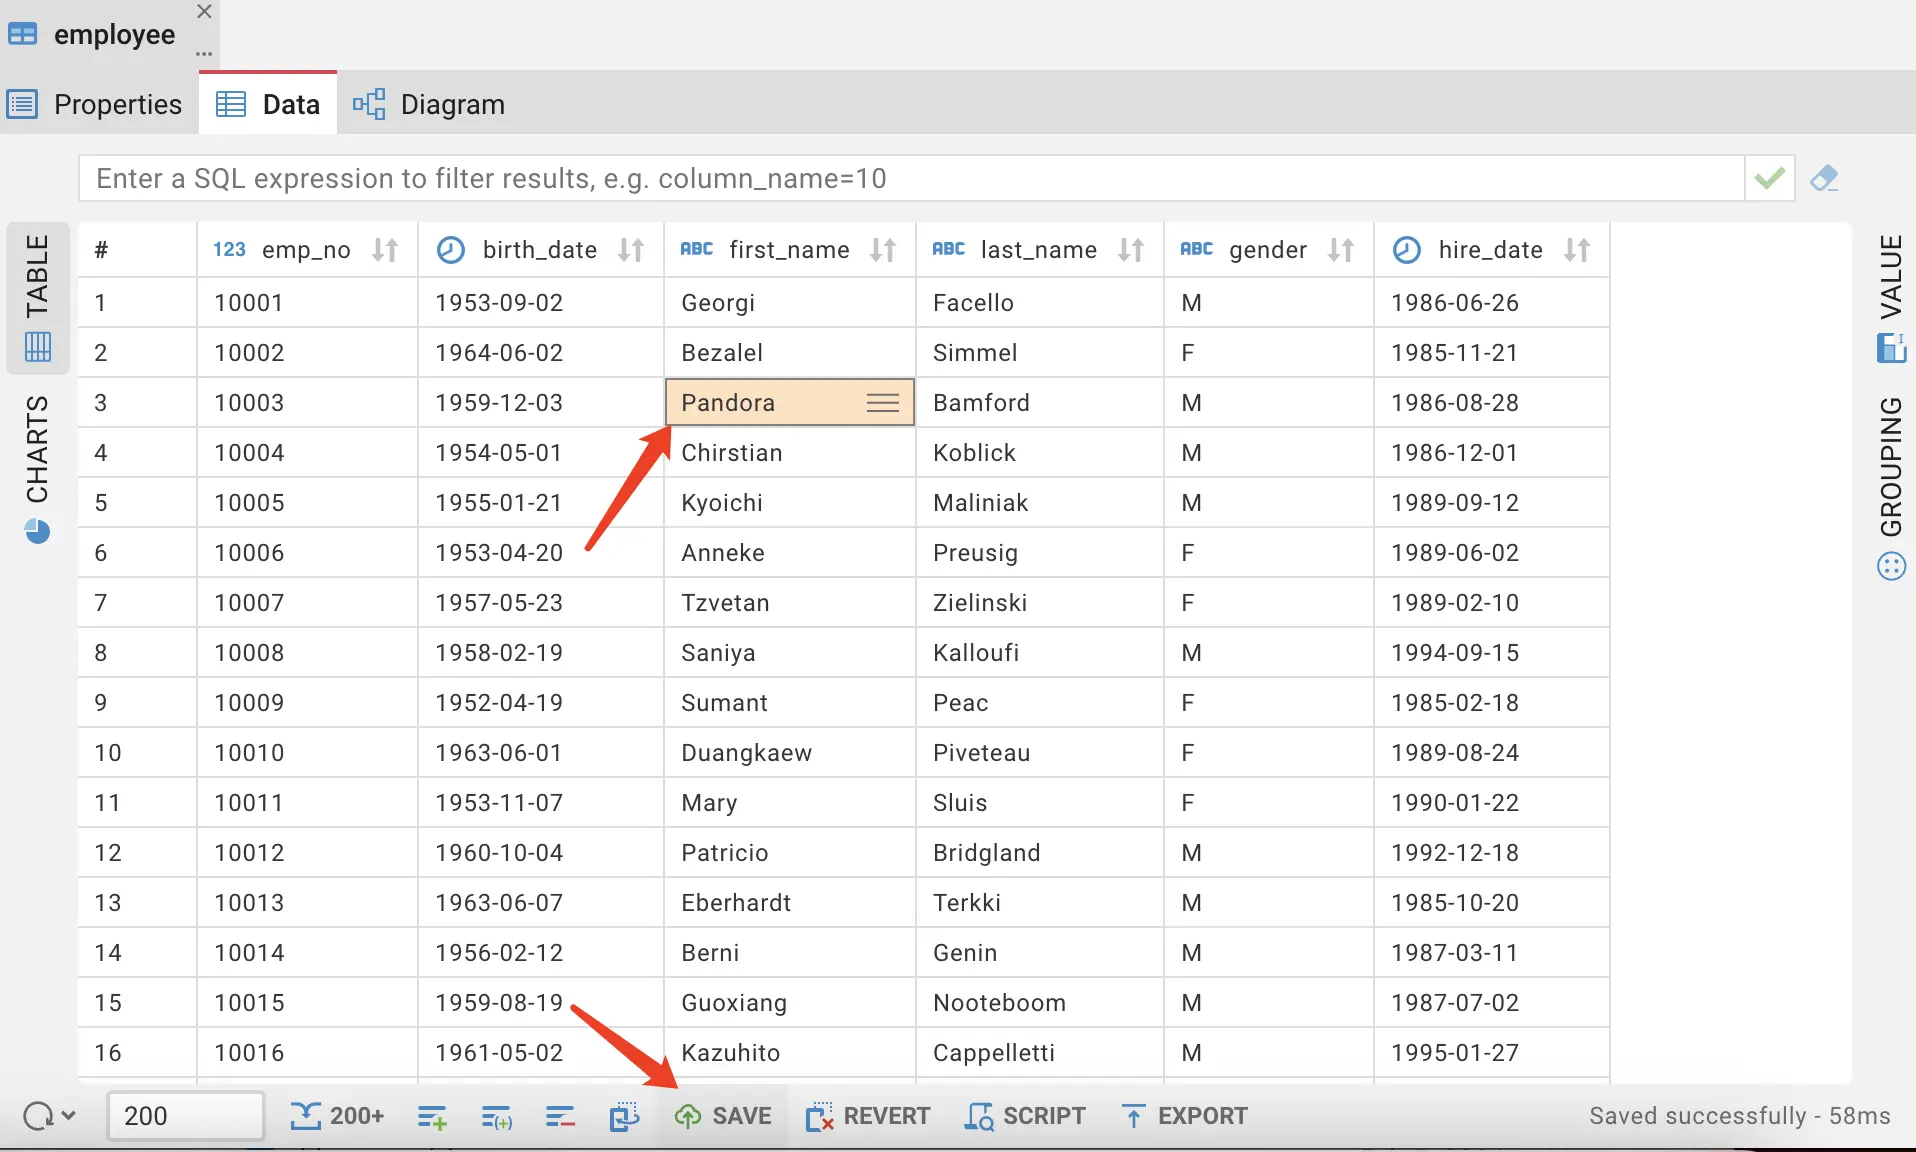Viewport: 1916px width, 1152px height.
Task: Open the cell menu in Pandora cell
Action: coord(882,403)
